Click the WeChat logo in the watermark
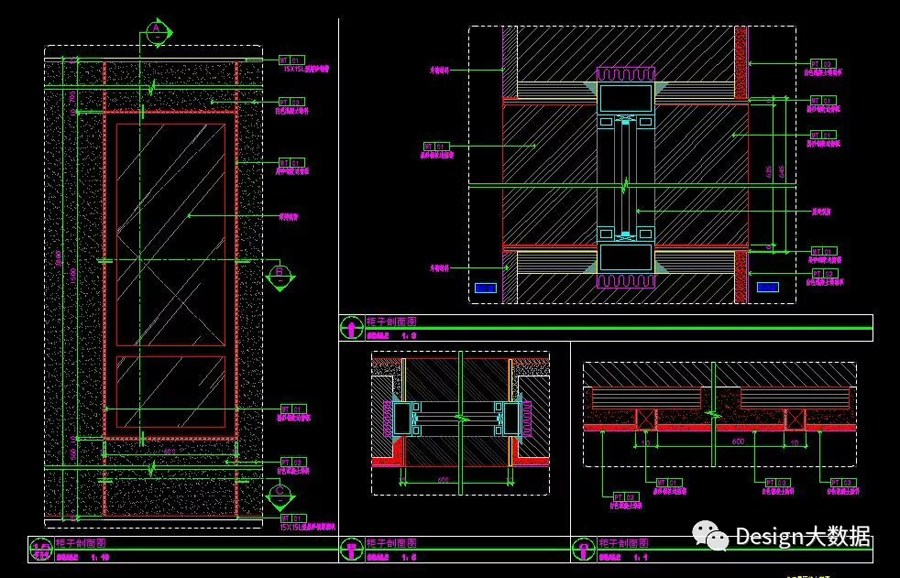Viewport: 900px width, 578px height. 713,536
